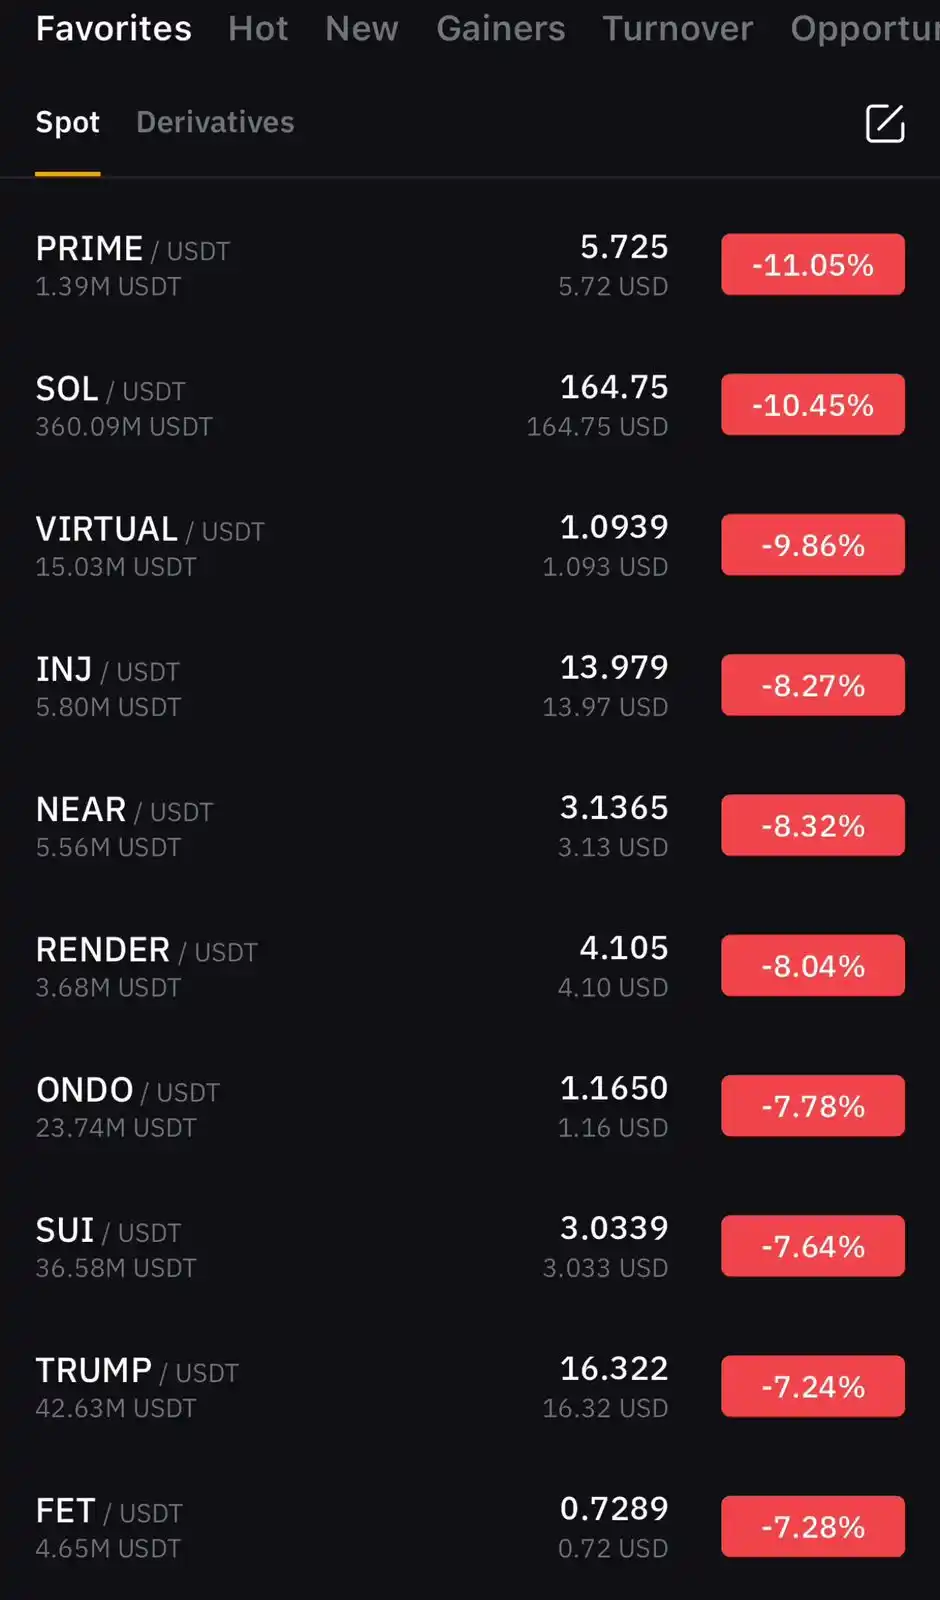Tap the edit favorites list icon

click(x=884, y=123)
